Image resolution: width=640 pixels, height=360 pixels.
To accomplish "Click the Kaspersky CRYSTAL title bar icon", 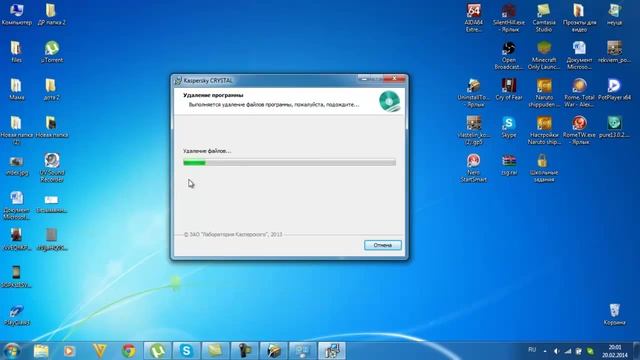I will click(x=178, y=81).
